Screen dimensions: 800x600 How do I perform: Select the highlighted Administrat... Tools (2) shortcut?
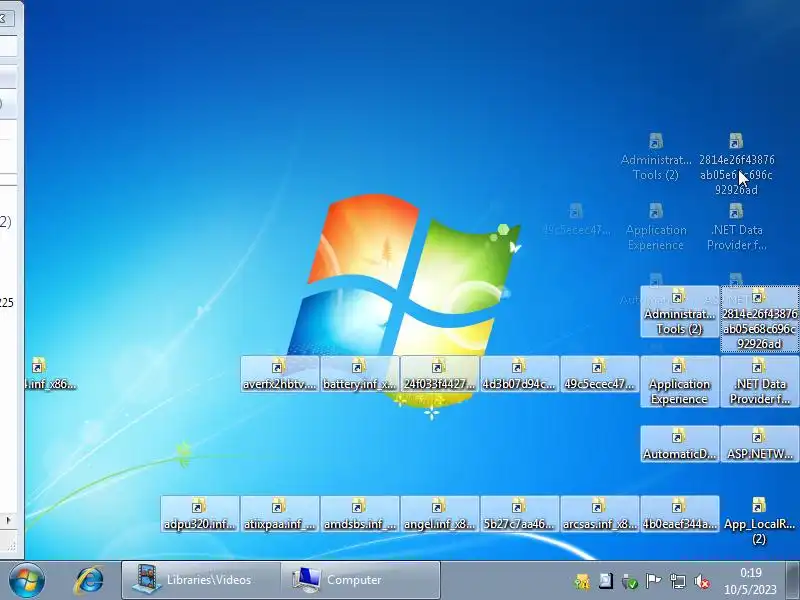[x=680, y=312]
